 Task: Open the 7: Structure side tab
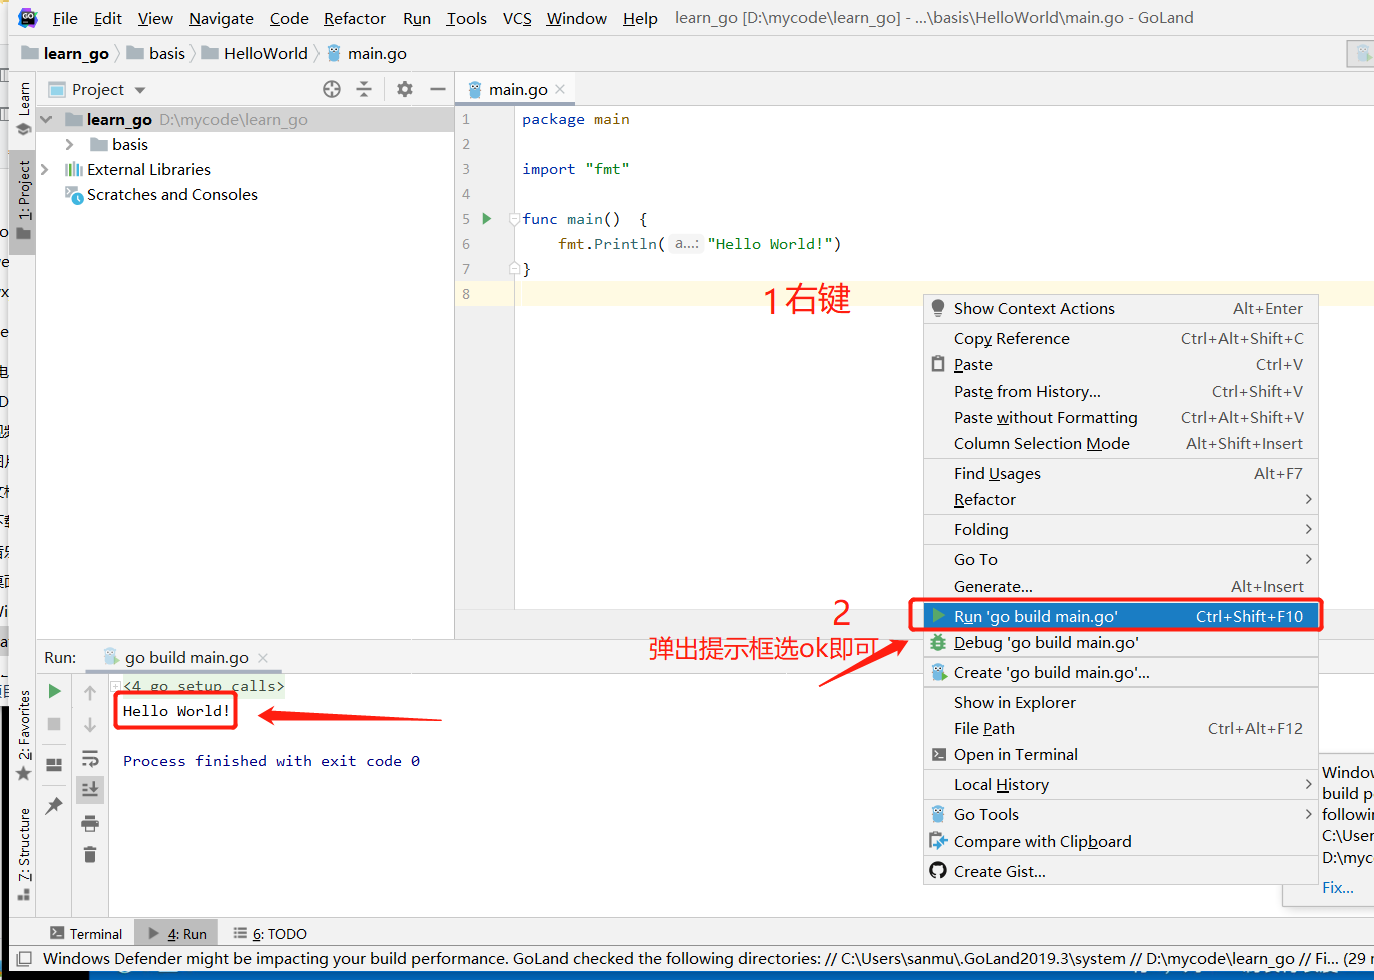[24, 853]
